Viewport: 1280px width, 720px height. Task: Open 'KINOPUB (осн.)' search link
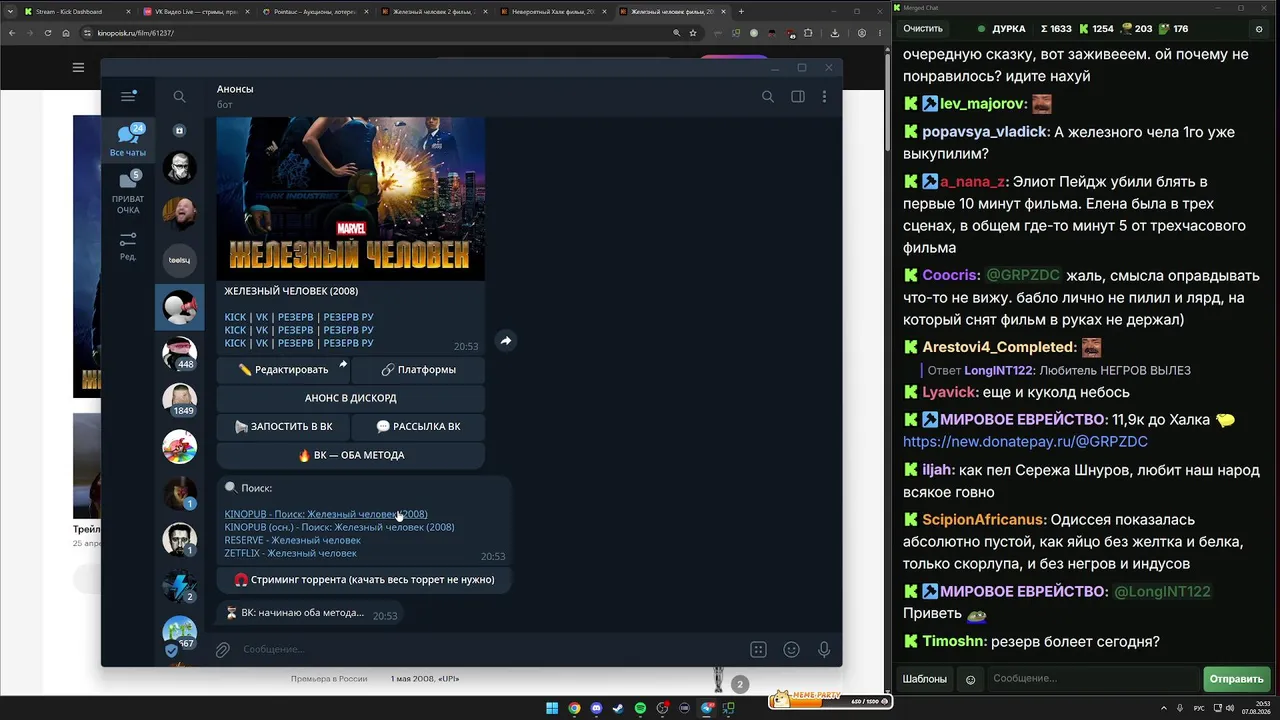click(x=339, y=527)
